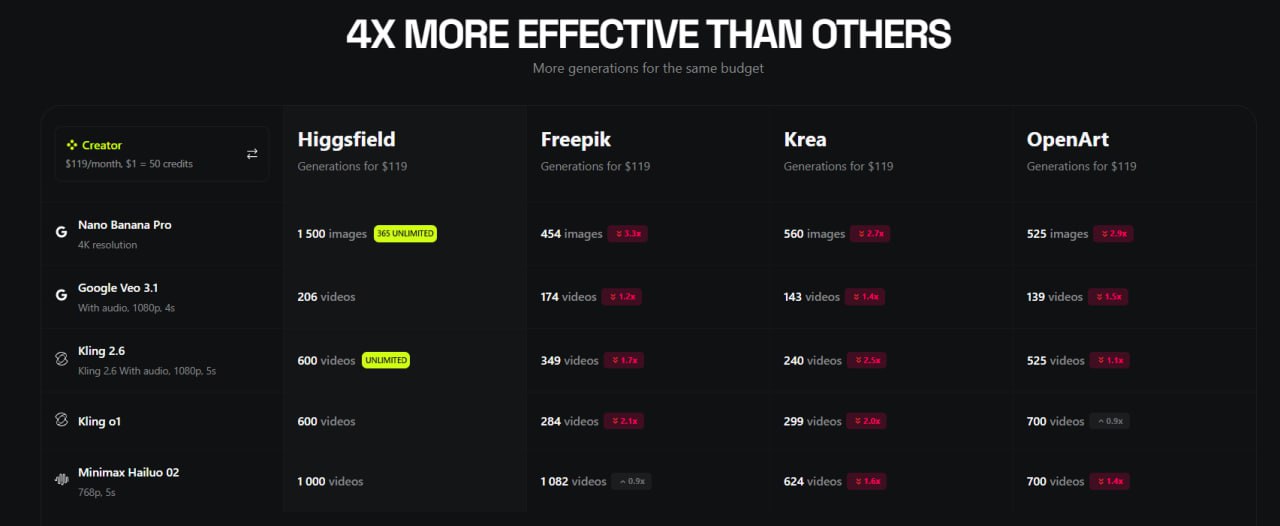Click the UNLIMITED badge in Kling 2.6 row
Screen dimensions: 1280x526
386,360
